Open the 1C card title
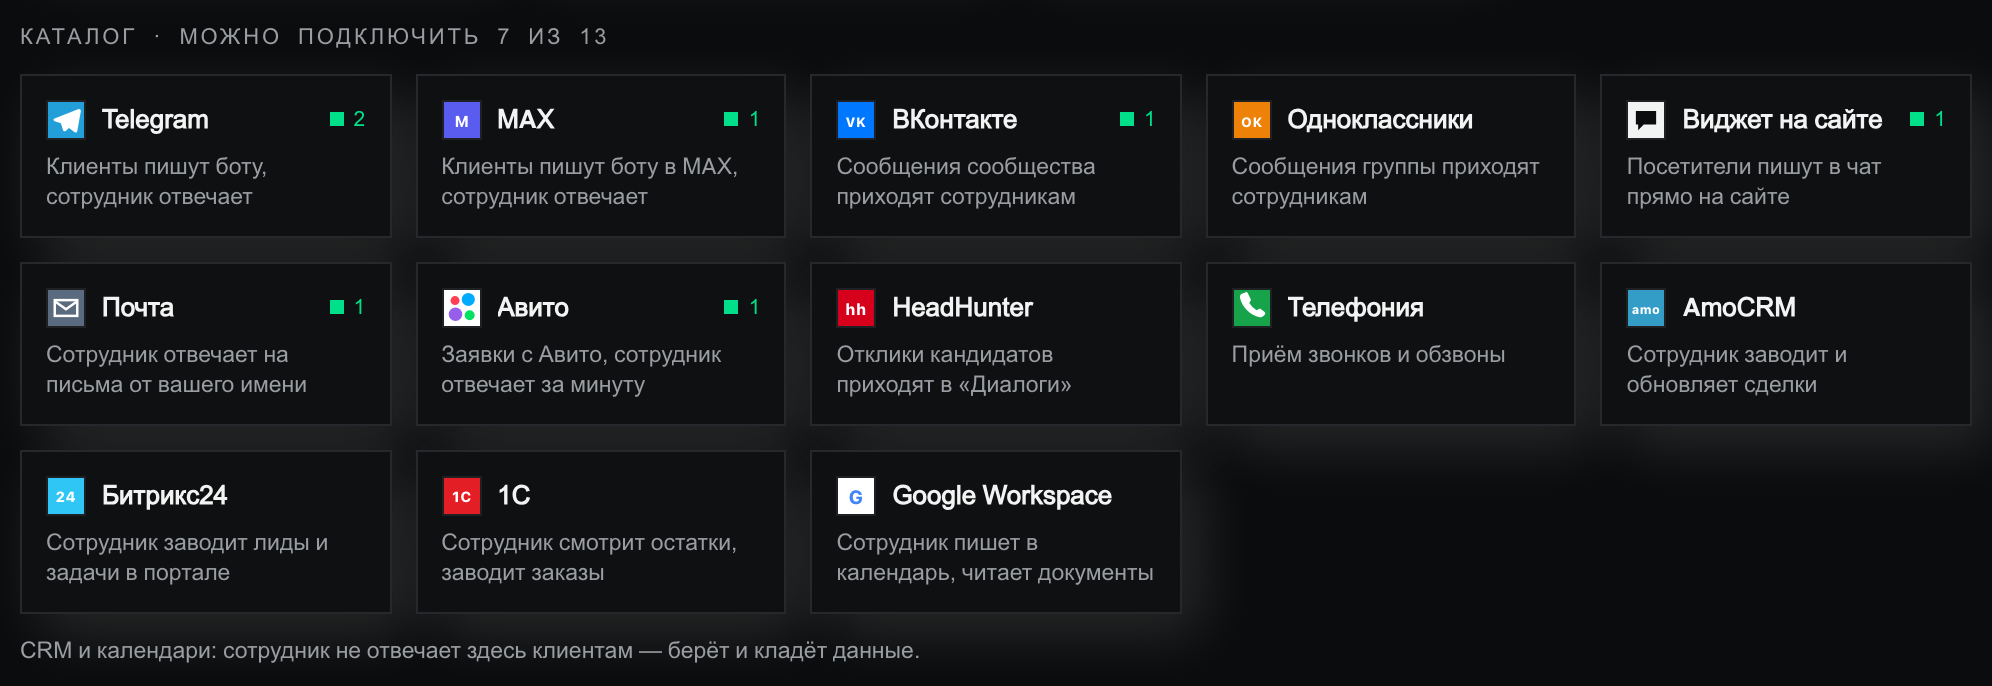Viewport: 1992px width, 686px height. pyautogui.click(x=514, y=496)
